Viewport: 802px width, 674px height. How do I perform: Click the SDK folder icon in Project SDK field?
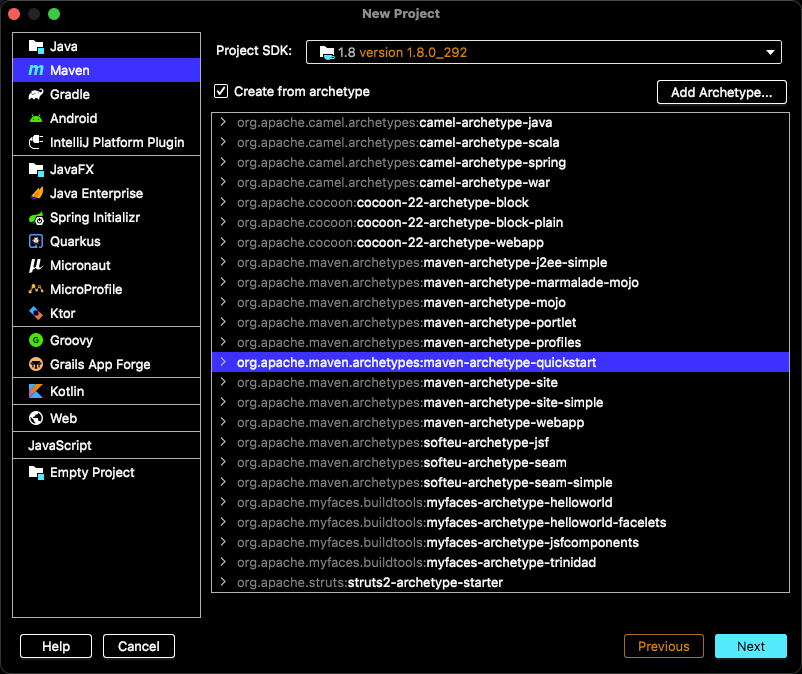tap(327, 52)
